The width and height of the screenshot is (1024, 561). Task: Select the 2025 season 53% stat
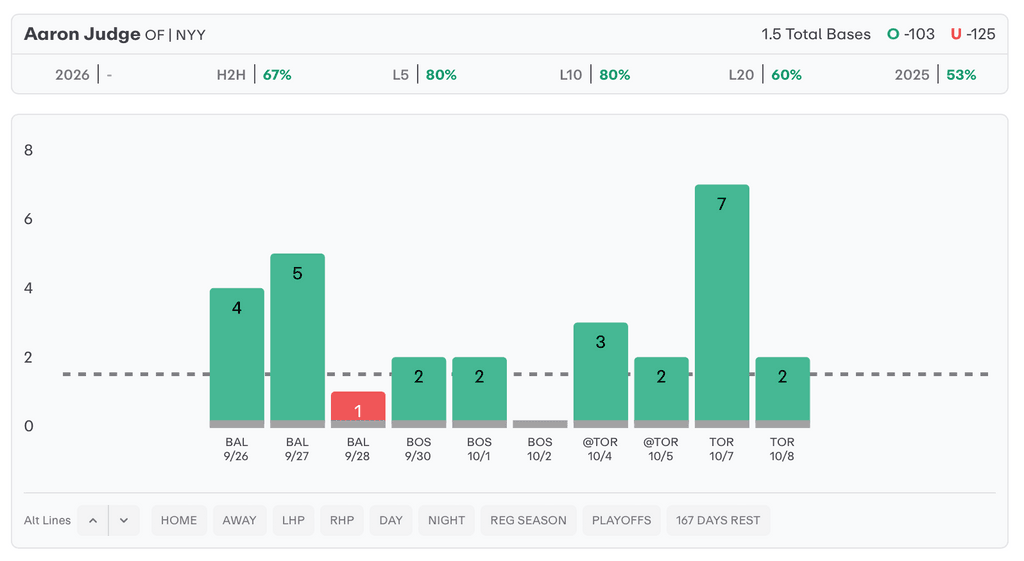(x=935, y=74)
